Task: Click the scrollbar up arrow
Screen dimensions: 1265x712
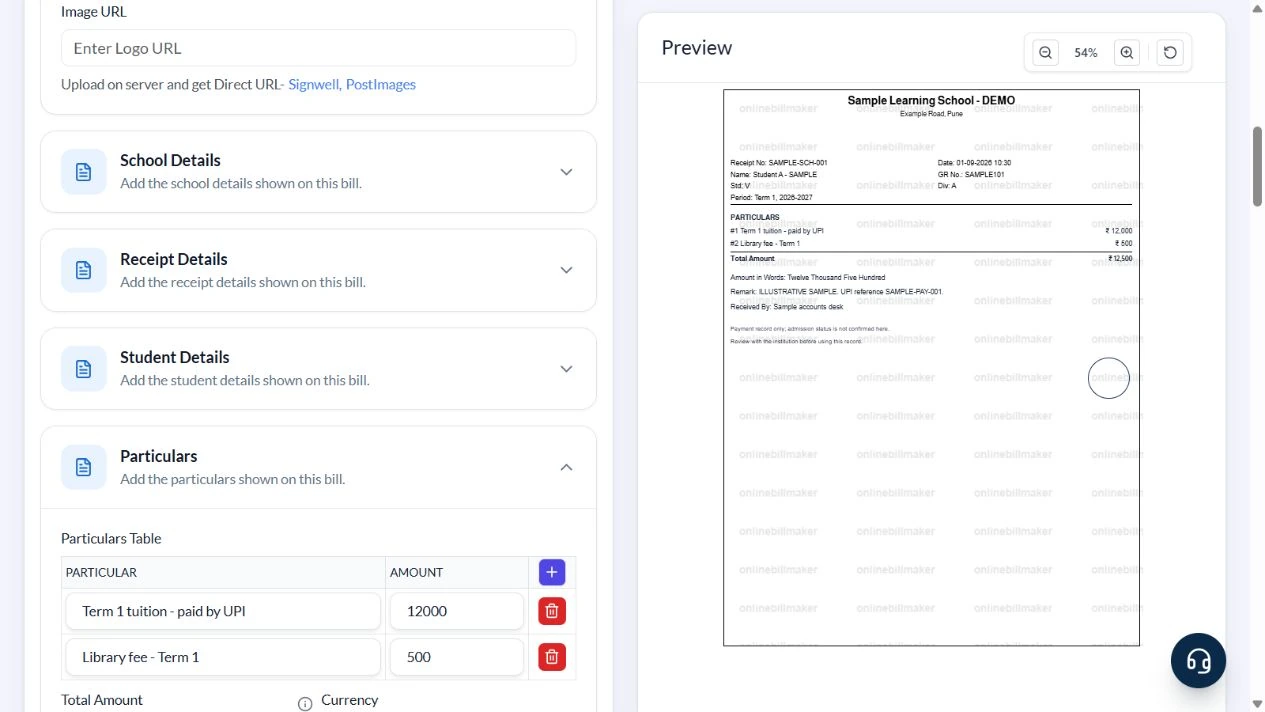Action: pos(1257,7)
